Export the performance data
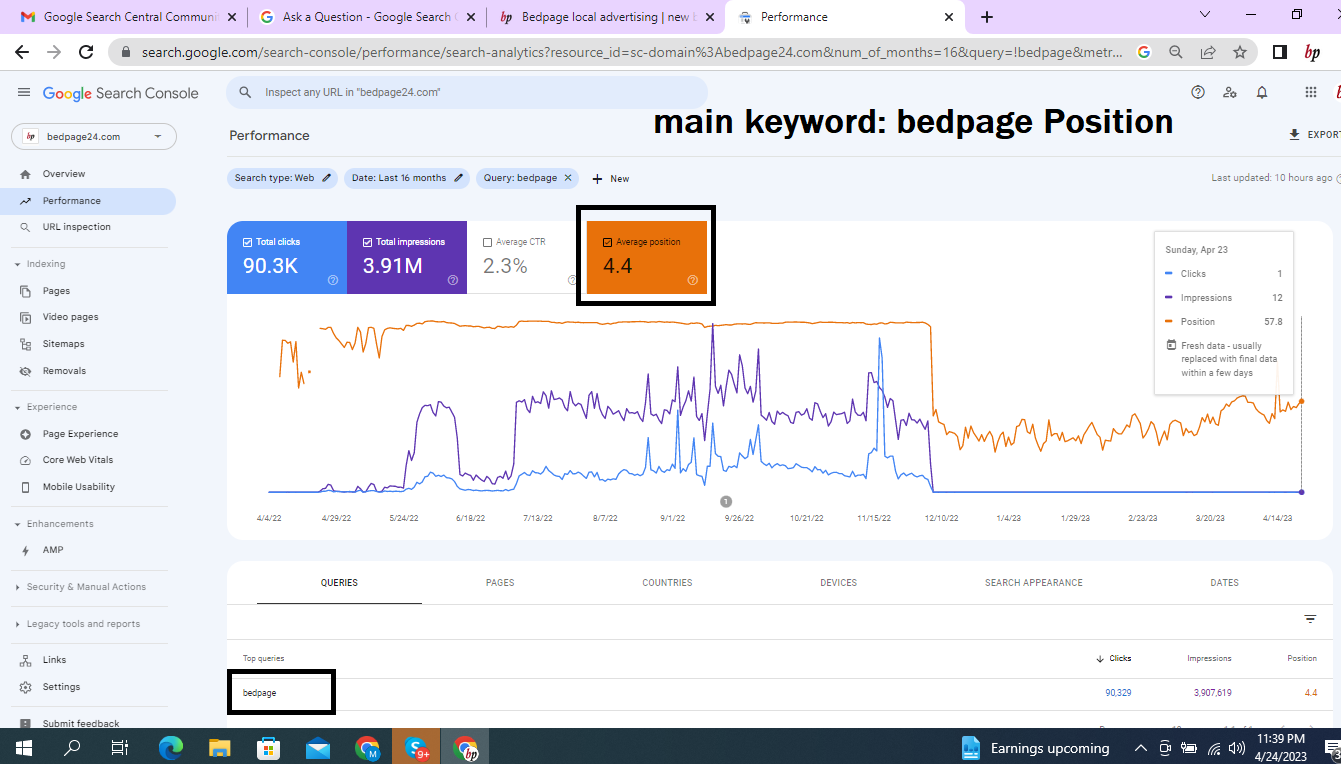 point(1314,135)
